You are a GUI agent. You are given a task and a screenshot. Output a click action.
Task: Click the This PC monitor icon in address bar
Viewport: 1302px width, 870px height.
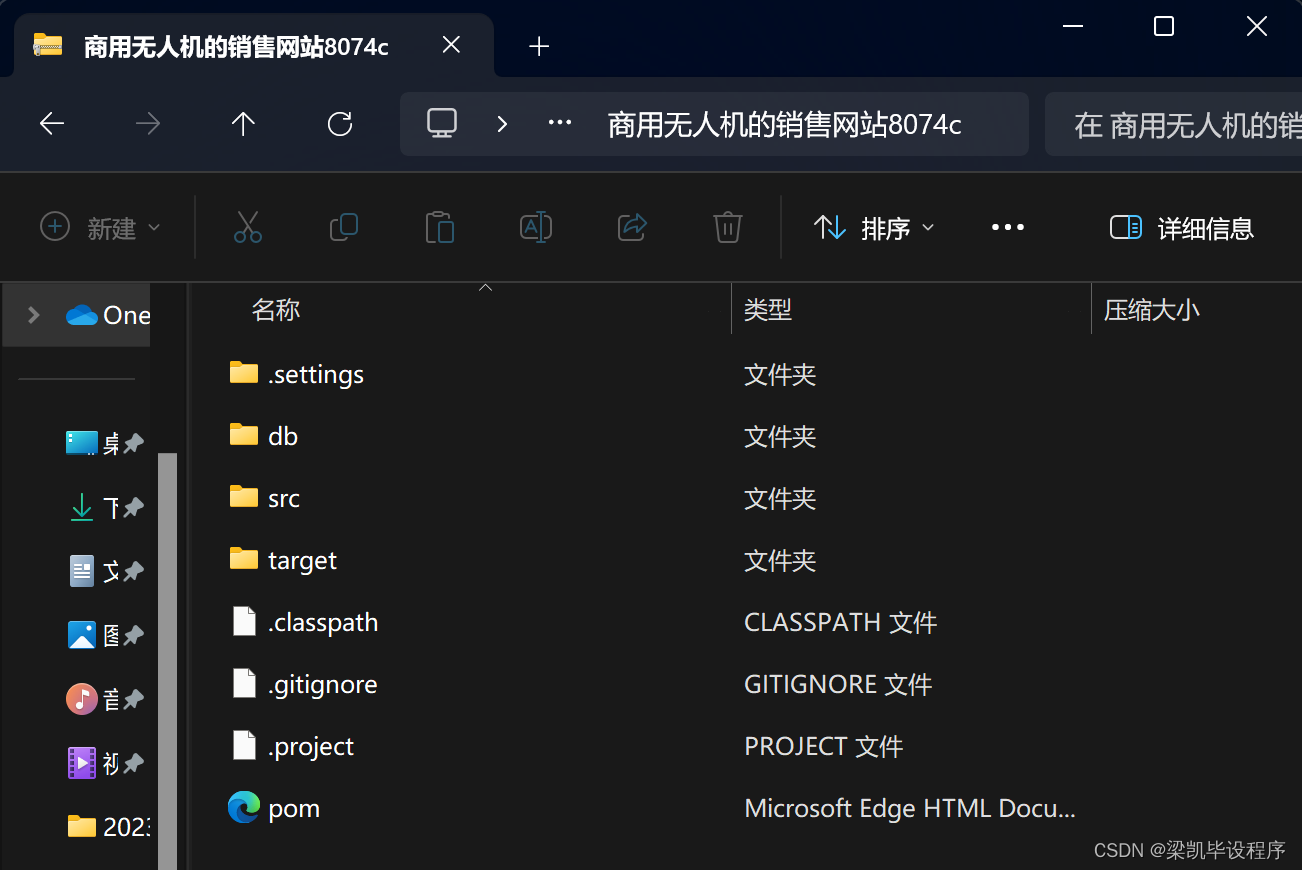click(x=442, y=123)
